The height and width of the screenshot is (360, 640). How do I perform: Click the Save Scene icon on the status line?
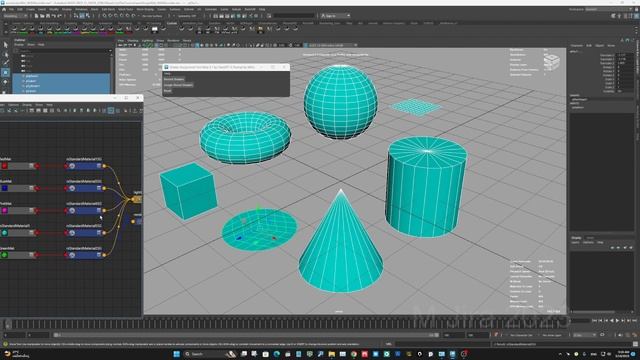coord(48,16)
